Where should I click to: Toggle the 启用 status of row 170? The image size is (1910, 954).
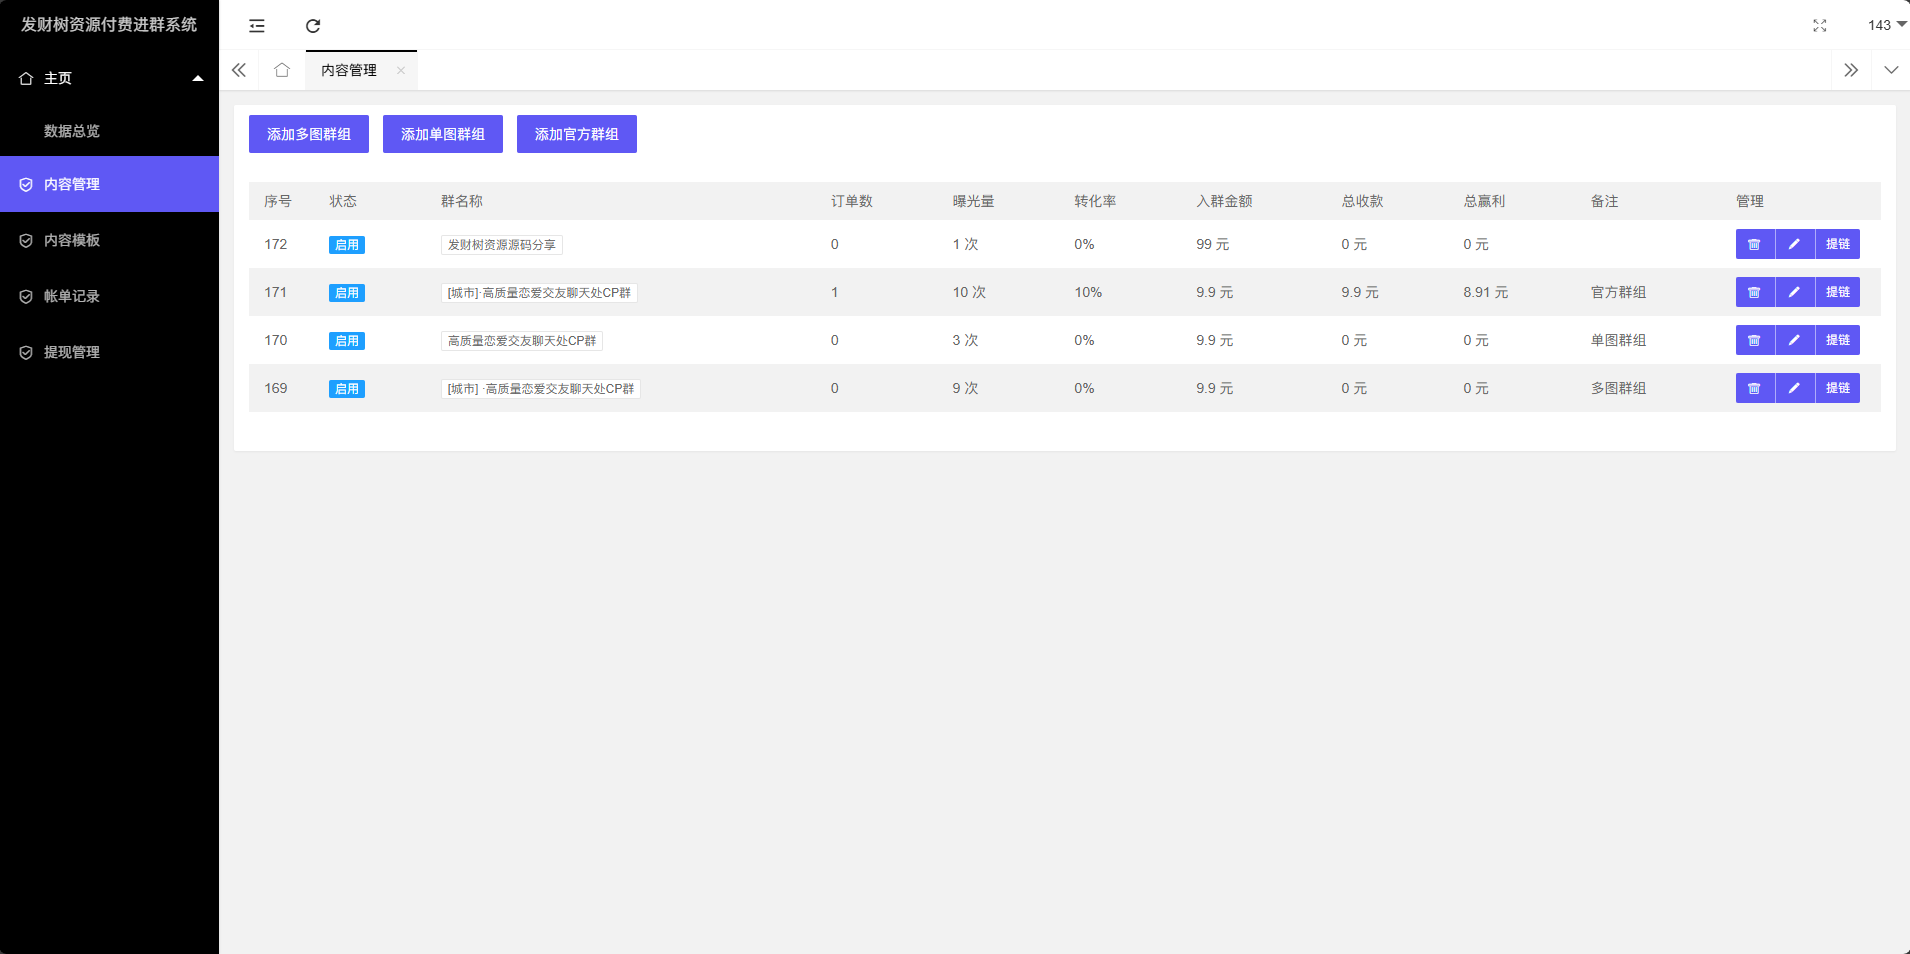pyautogui.click(x=347, y=341)
